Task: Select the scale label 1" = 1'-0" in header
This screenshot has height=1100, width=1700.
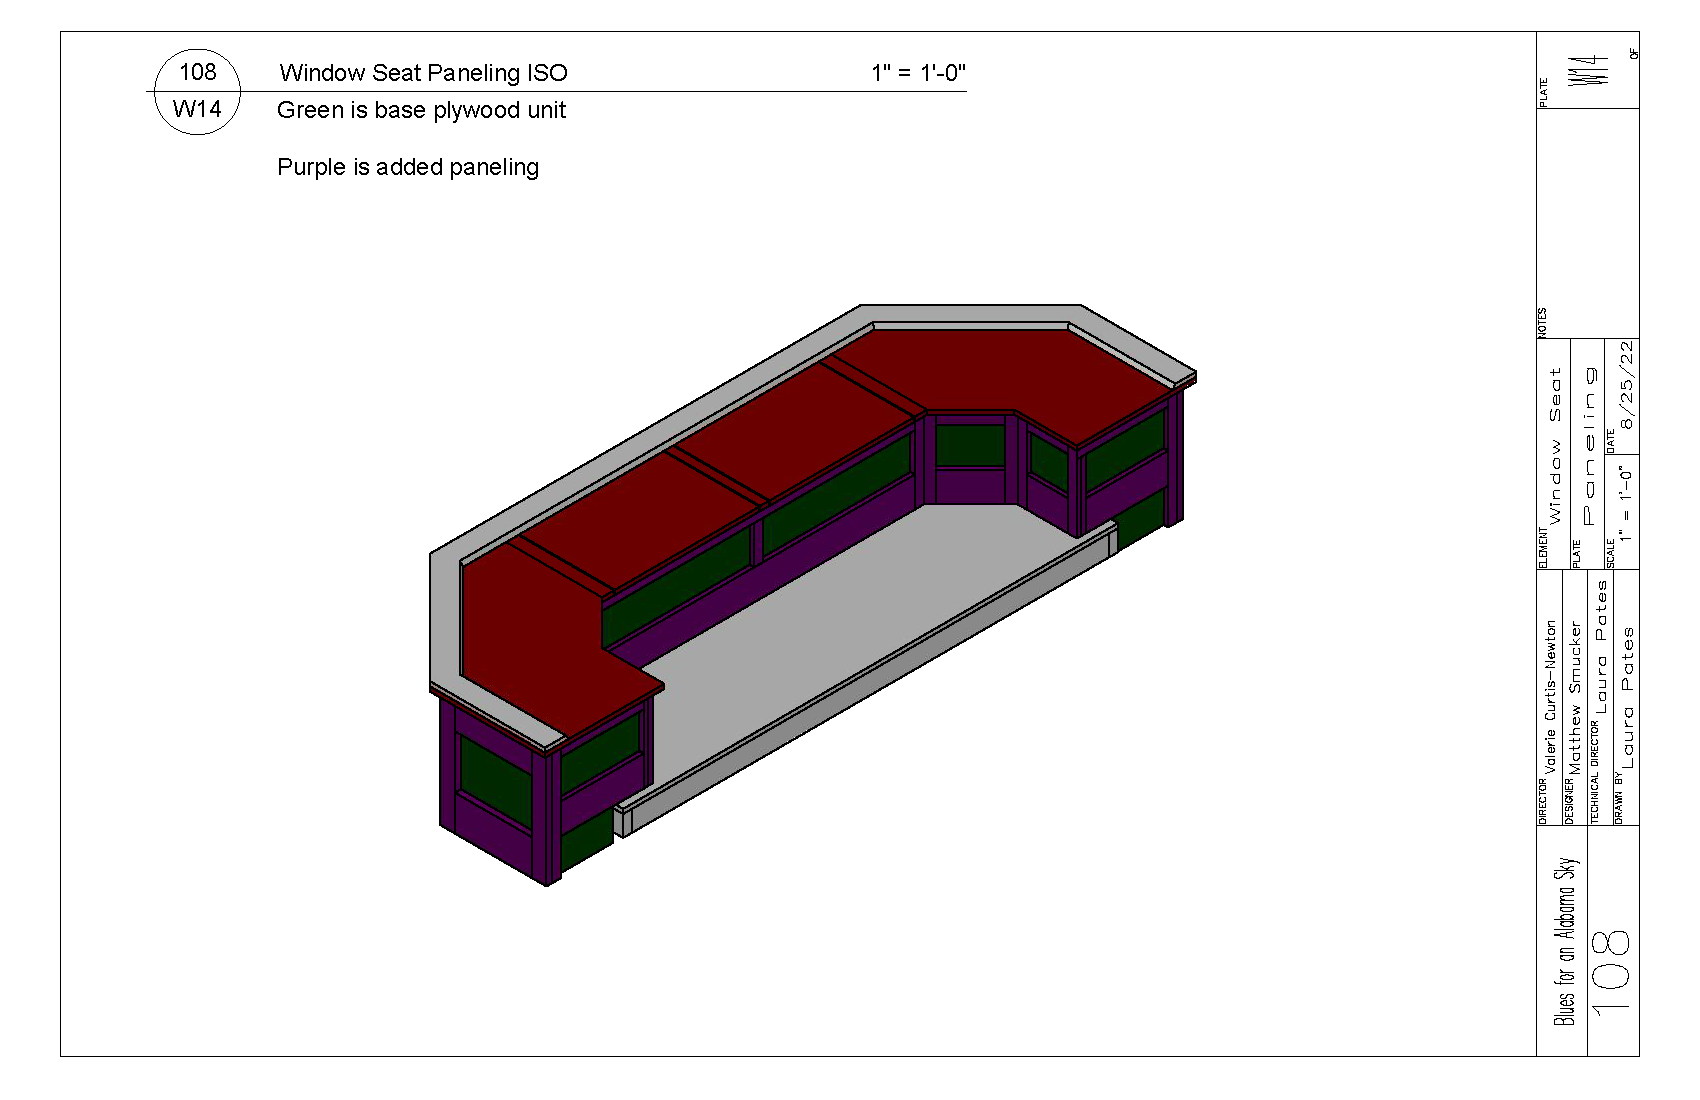Action: coord(918,72)
